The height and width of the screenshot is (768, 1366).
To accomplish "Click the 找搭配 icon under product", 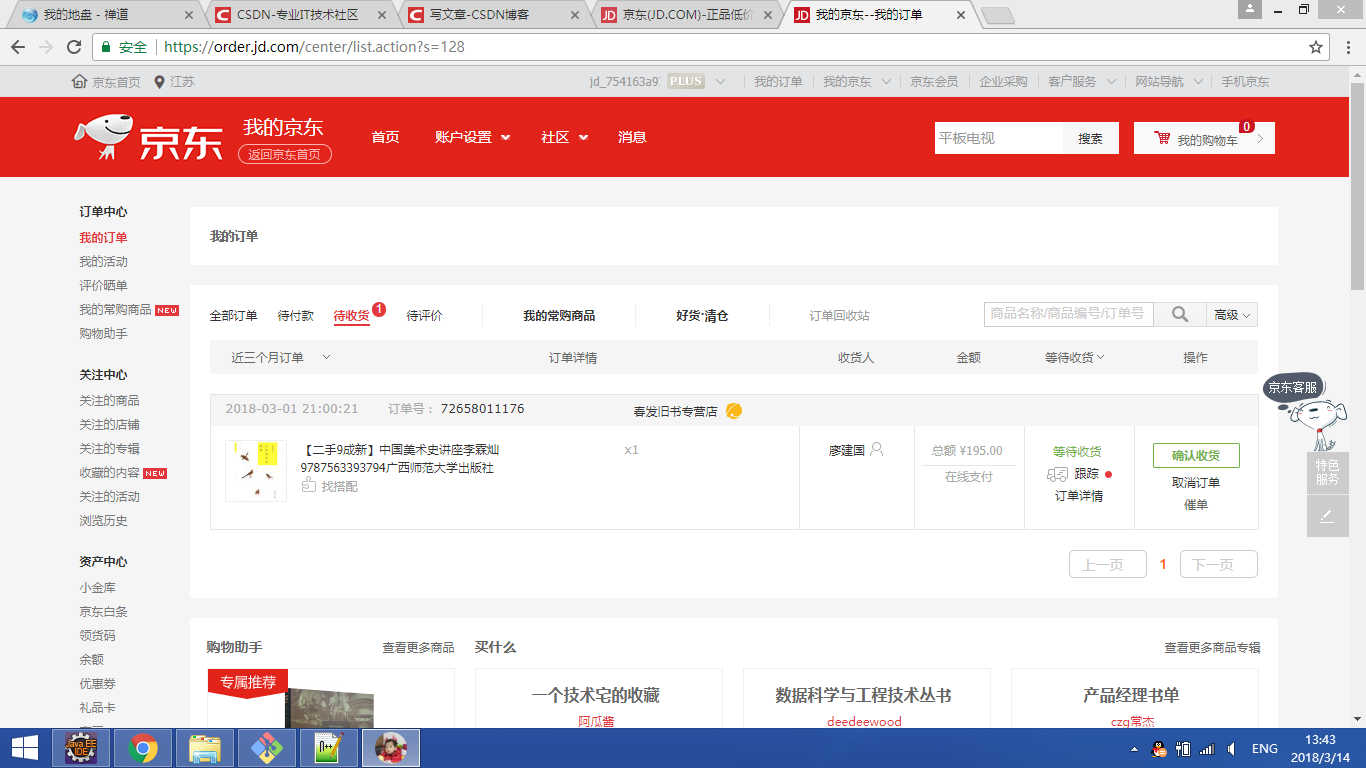I will [x=309, y=486].
